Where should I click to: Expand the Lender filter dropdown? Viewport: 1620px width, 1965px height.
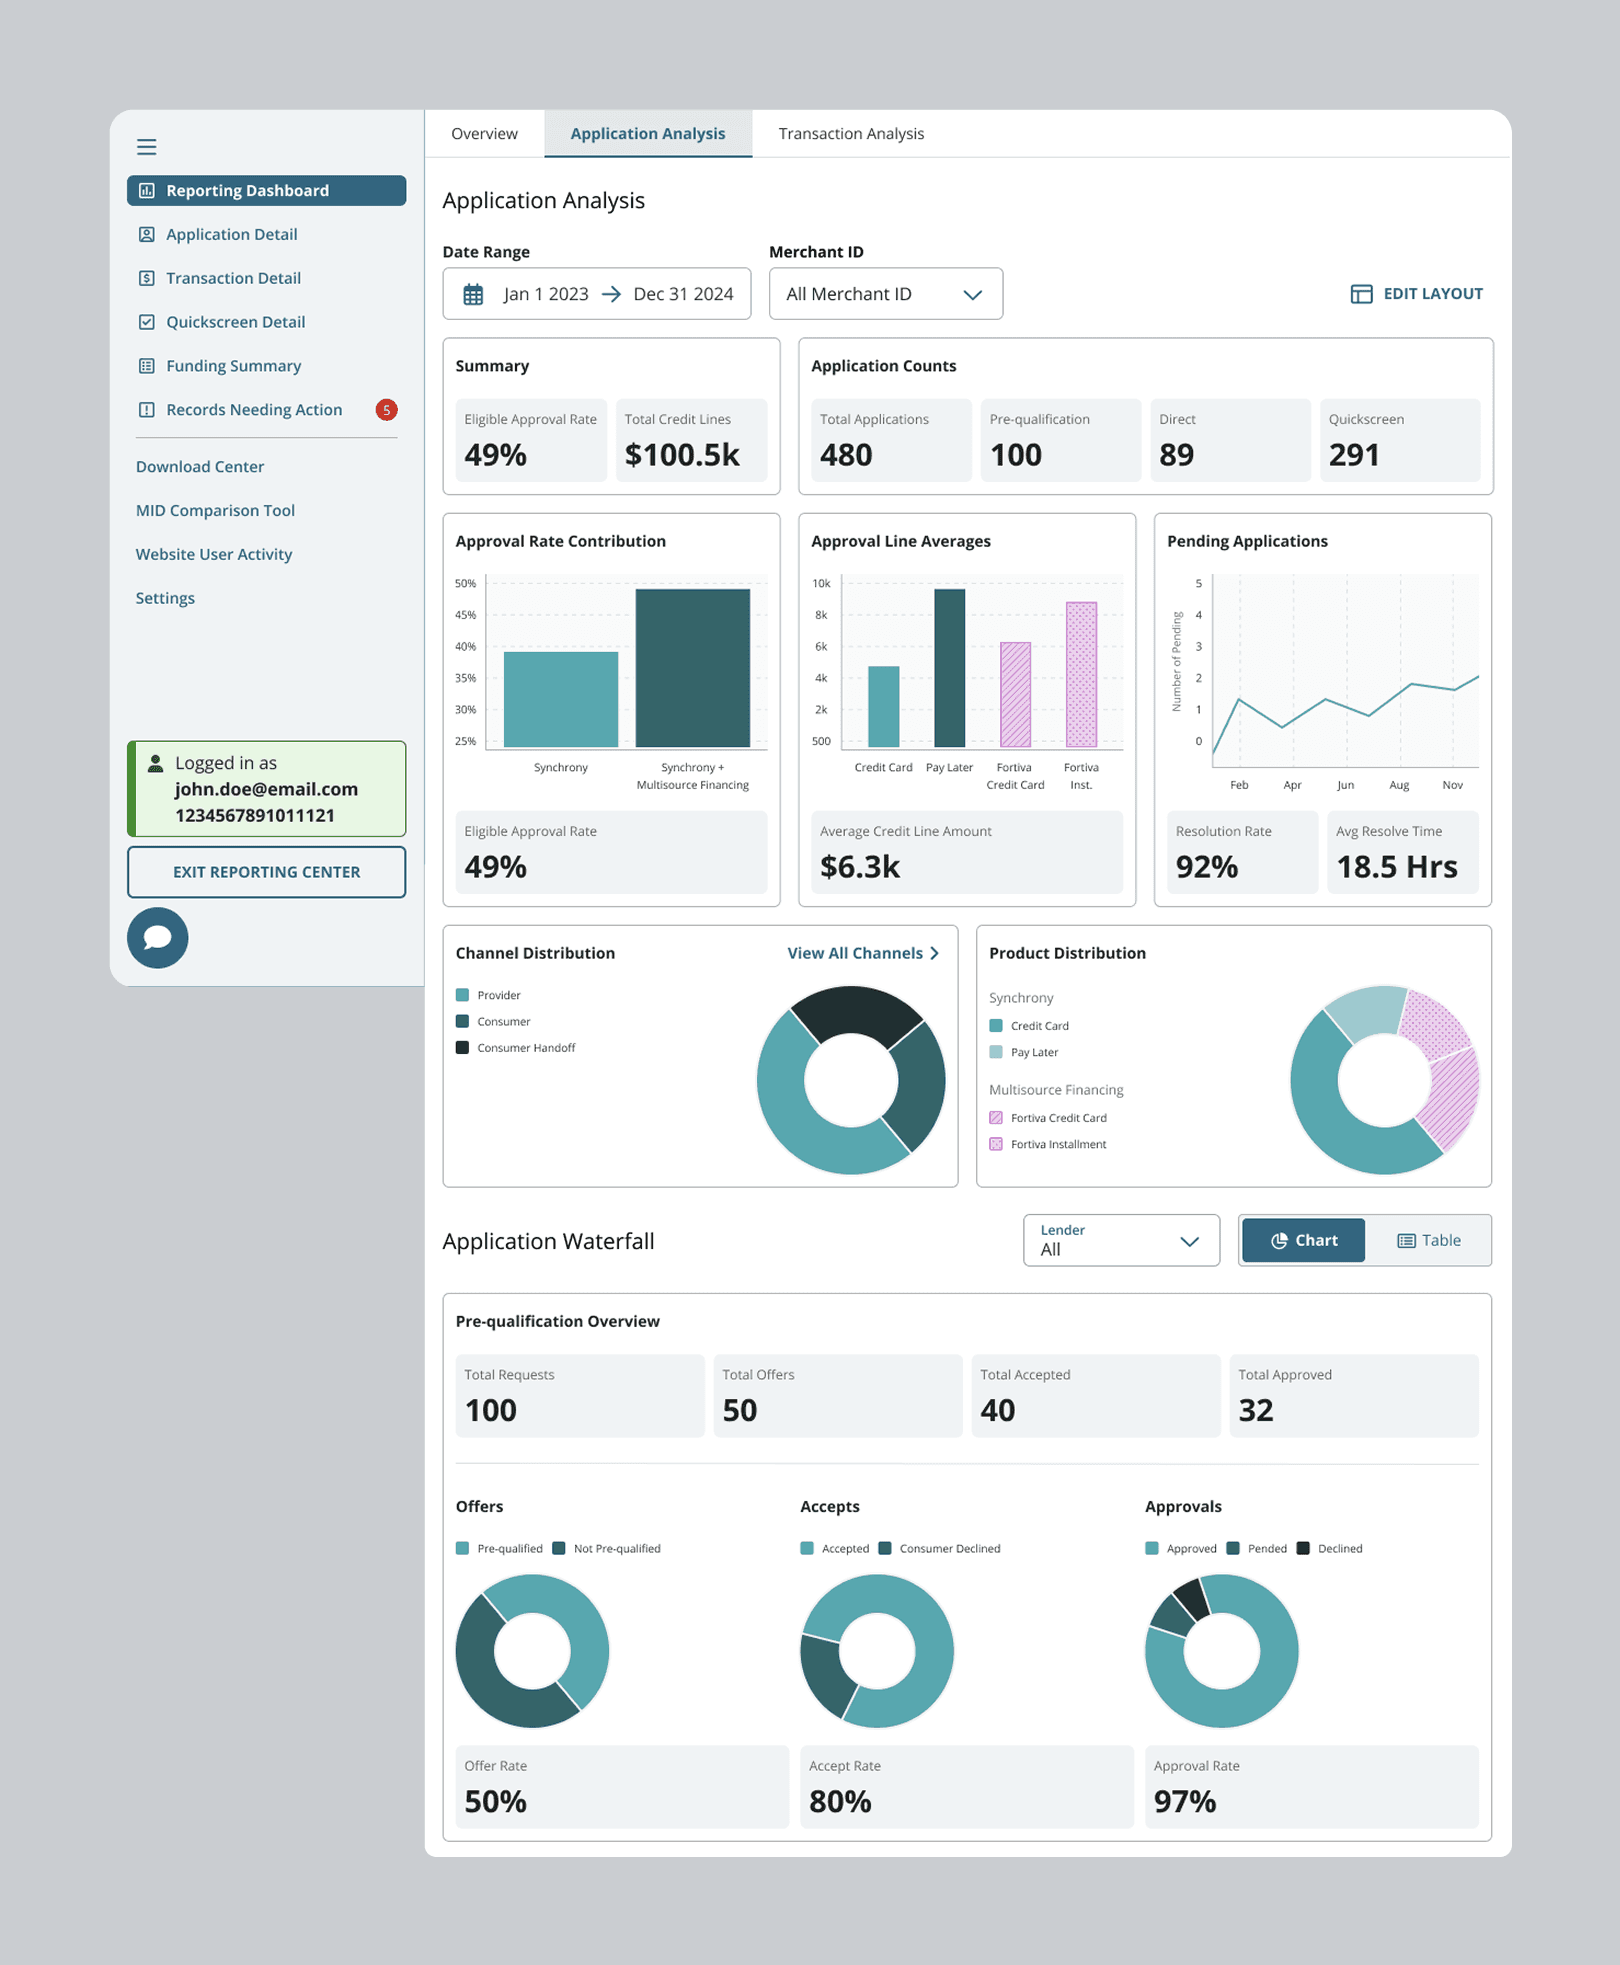click(x=1120, y=1240)
